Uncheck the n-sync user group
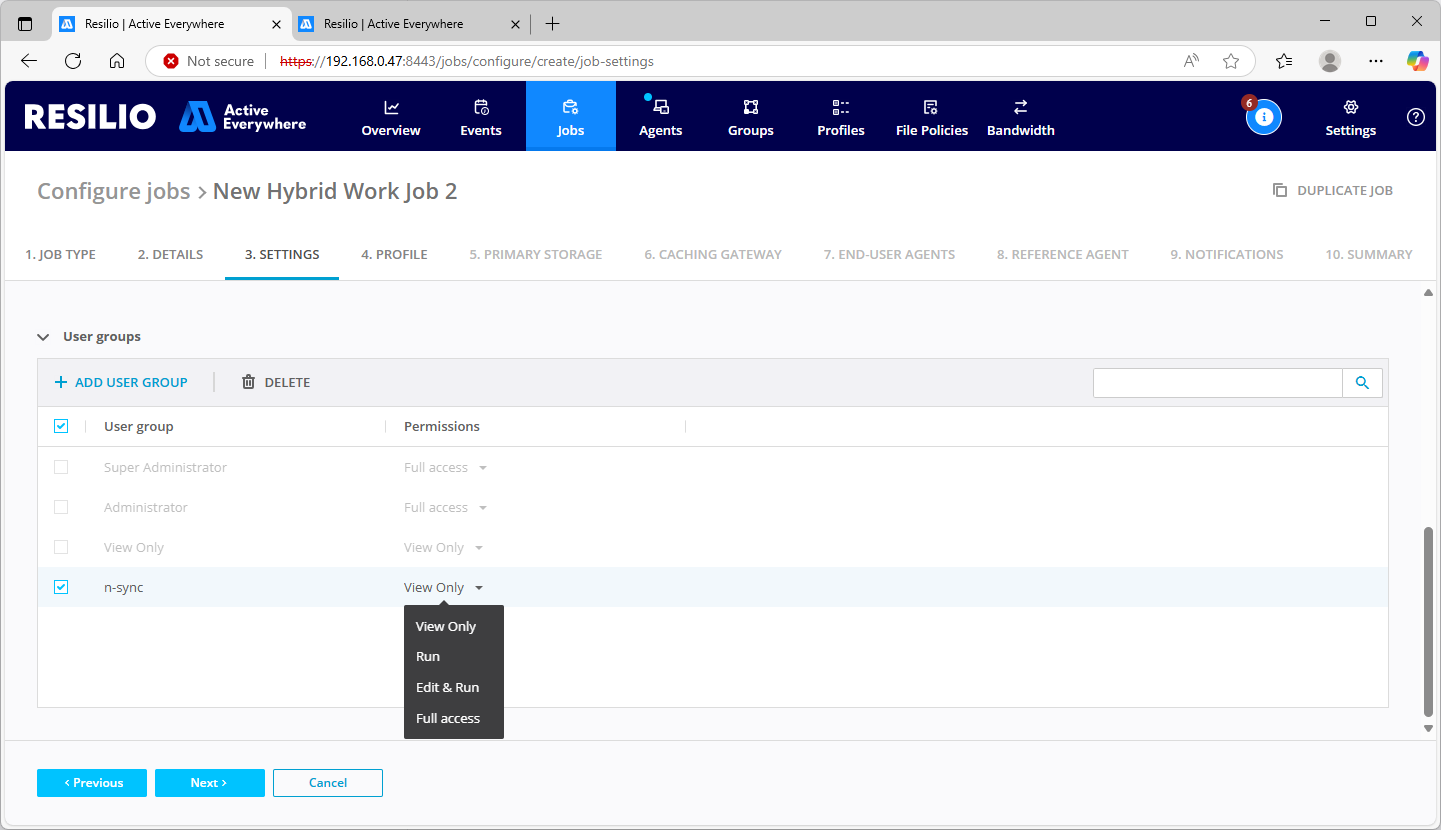The image size is (1441, 830). click(60, 587)
